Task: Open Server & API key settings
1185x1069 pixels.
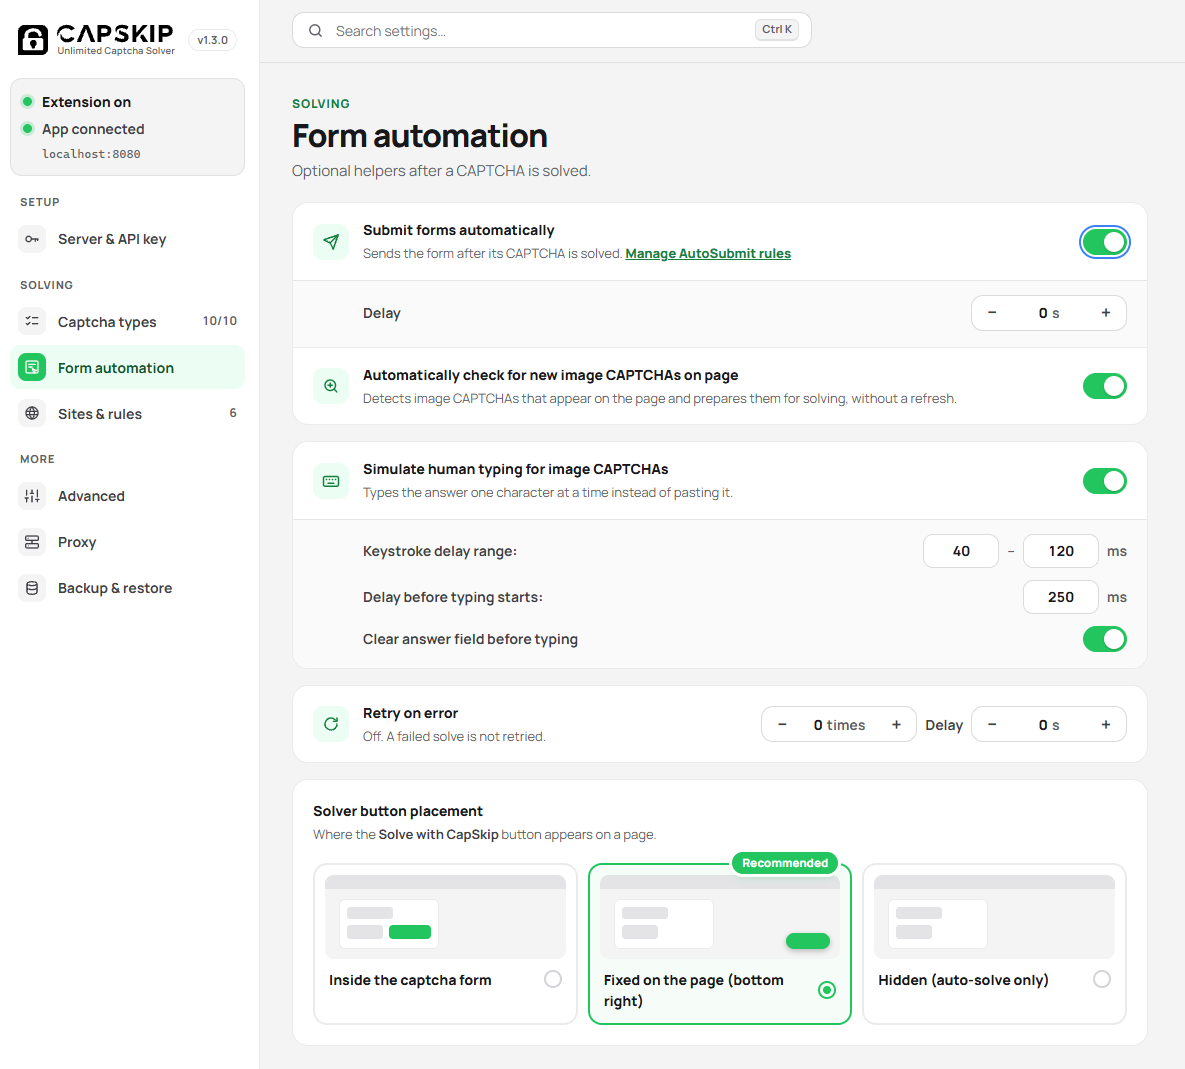Action: 127,239
